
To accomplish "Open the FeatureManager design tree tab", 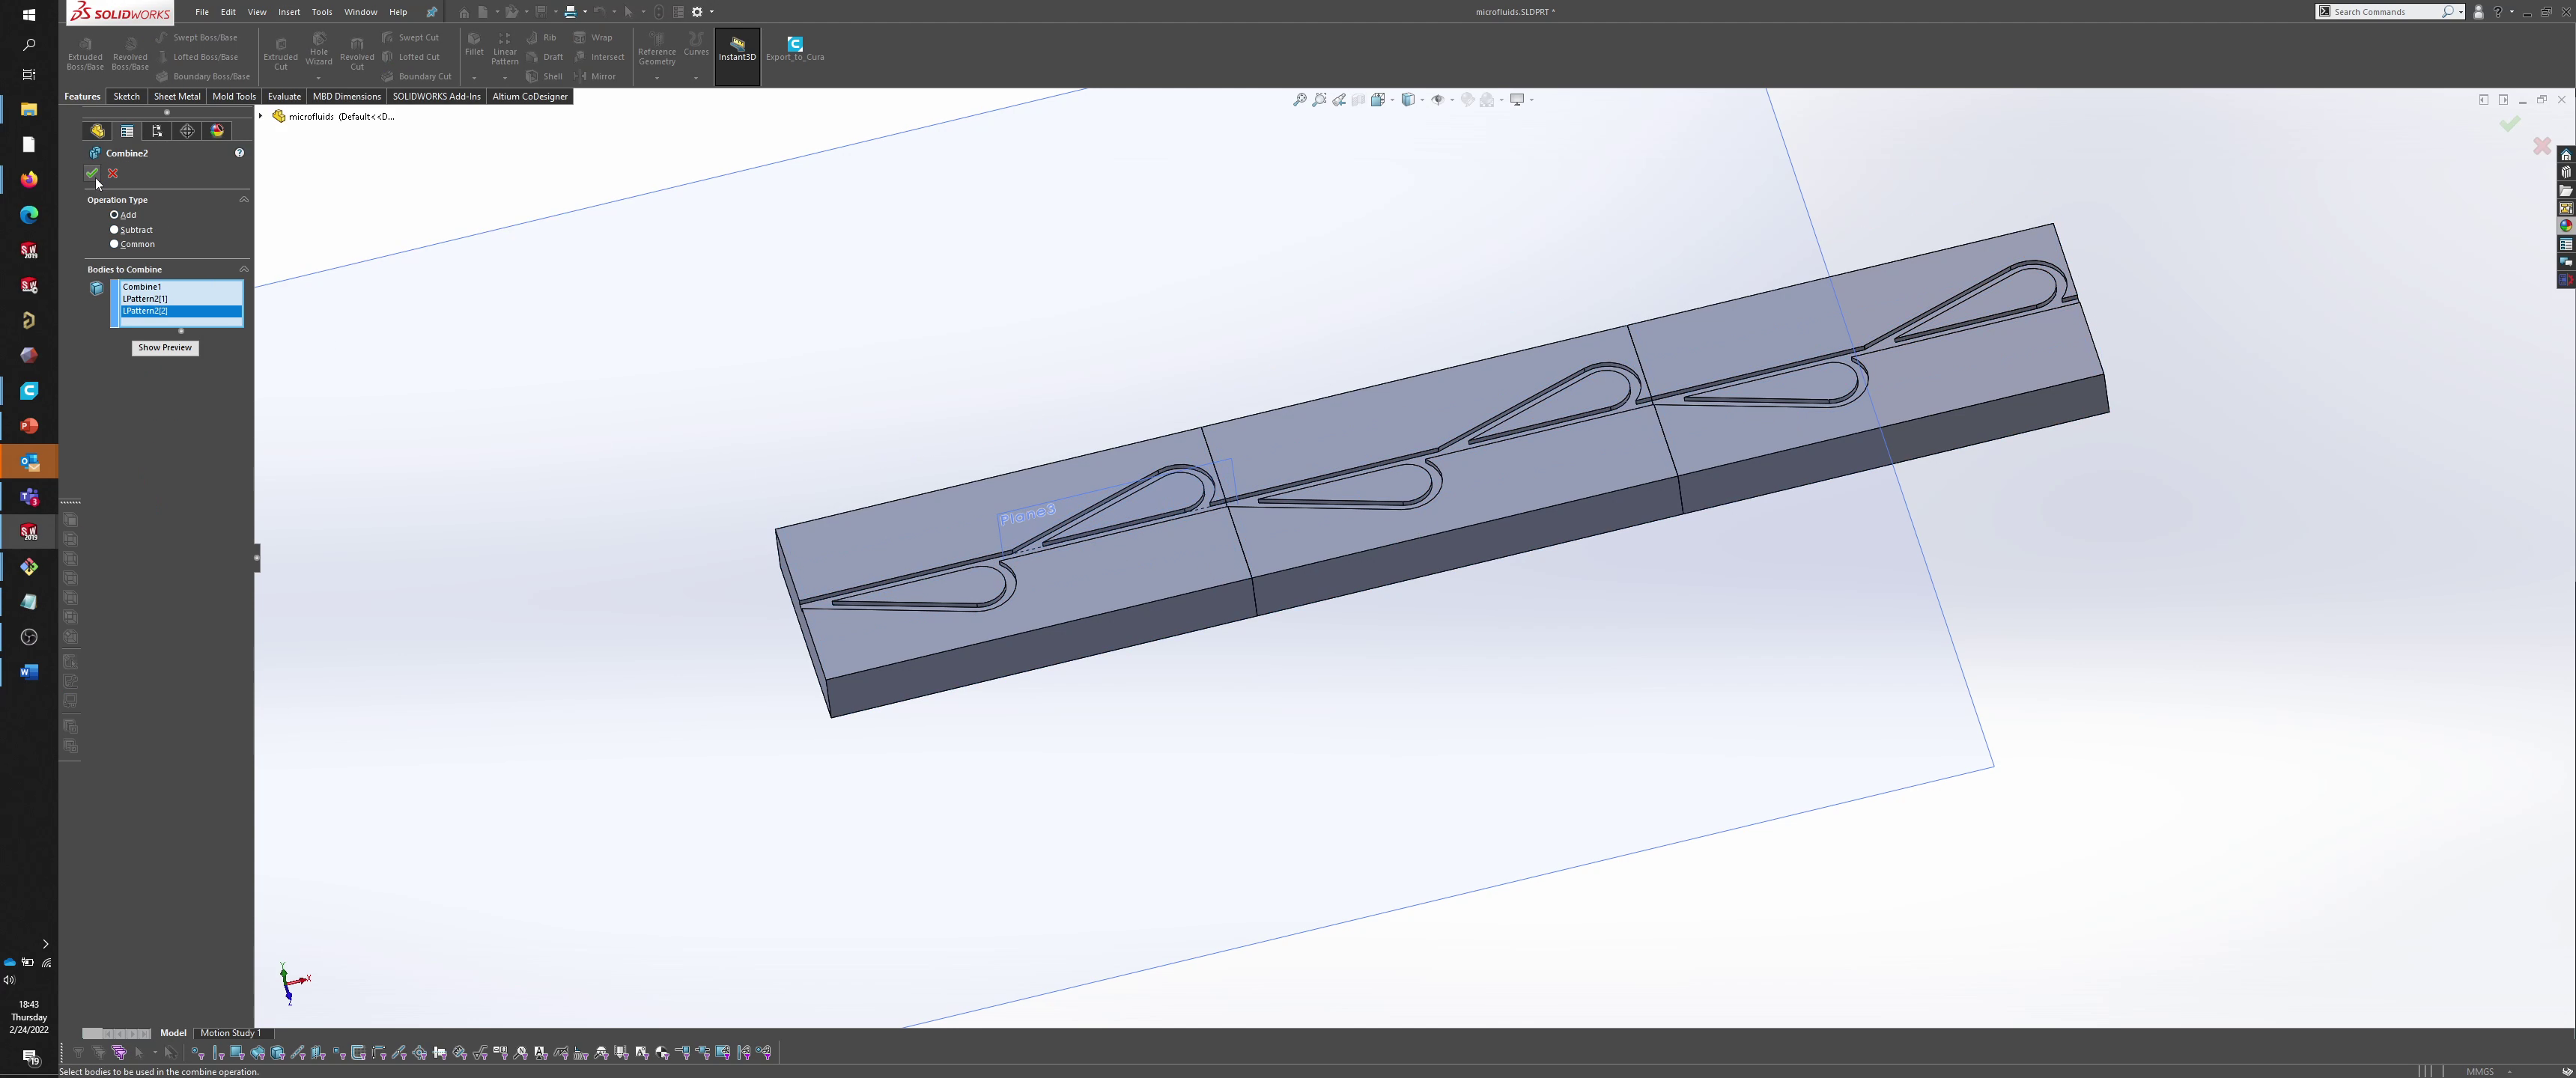I will click(x=97, y=131).
